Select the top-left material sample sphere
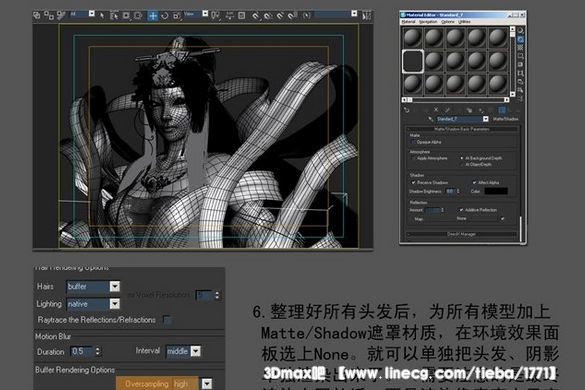 (x=413, y=38)
